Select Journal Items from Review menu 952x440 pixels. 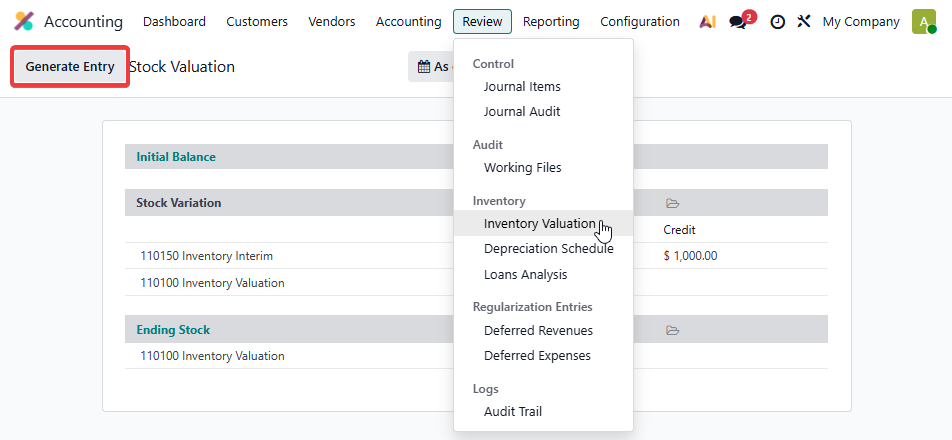[521, 87]
